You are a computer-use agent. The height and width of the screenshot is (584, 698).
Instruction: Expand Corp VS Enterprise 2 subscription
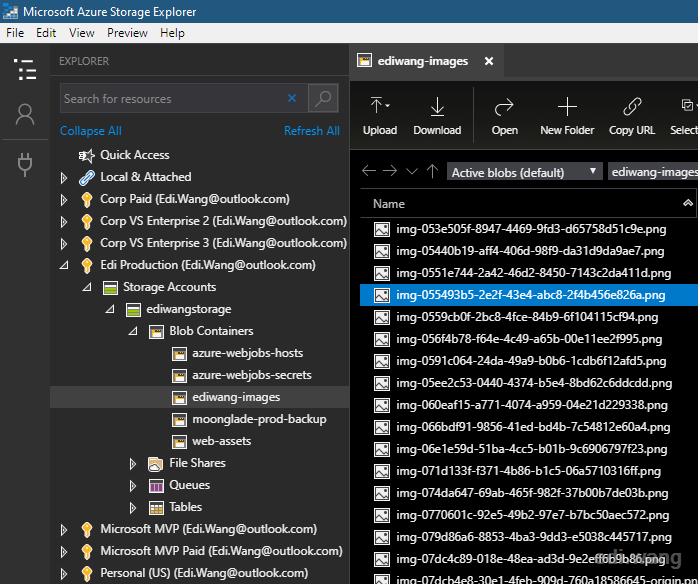coord(64,222)
